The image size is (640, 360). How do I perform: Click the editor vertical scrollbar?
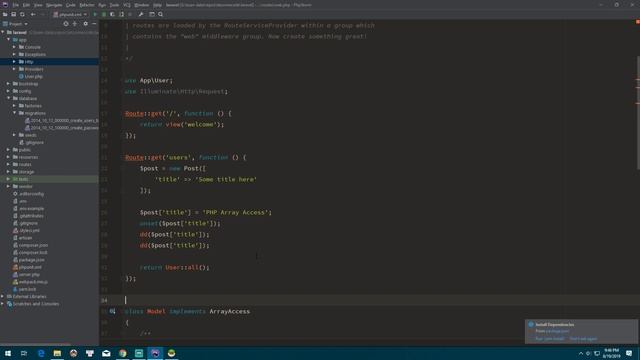point(638,113)
